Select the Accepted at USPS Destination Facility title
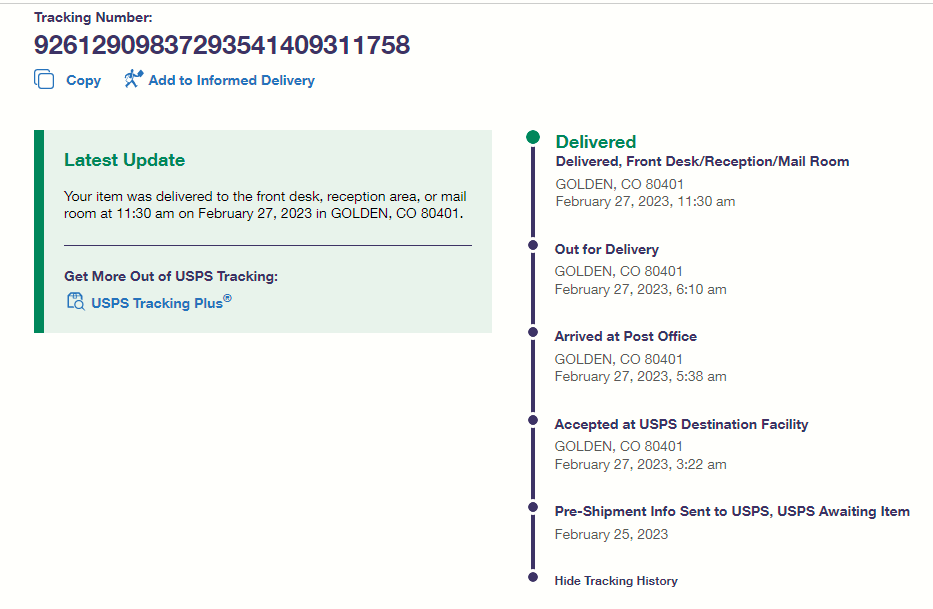 pos(681,424)
